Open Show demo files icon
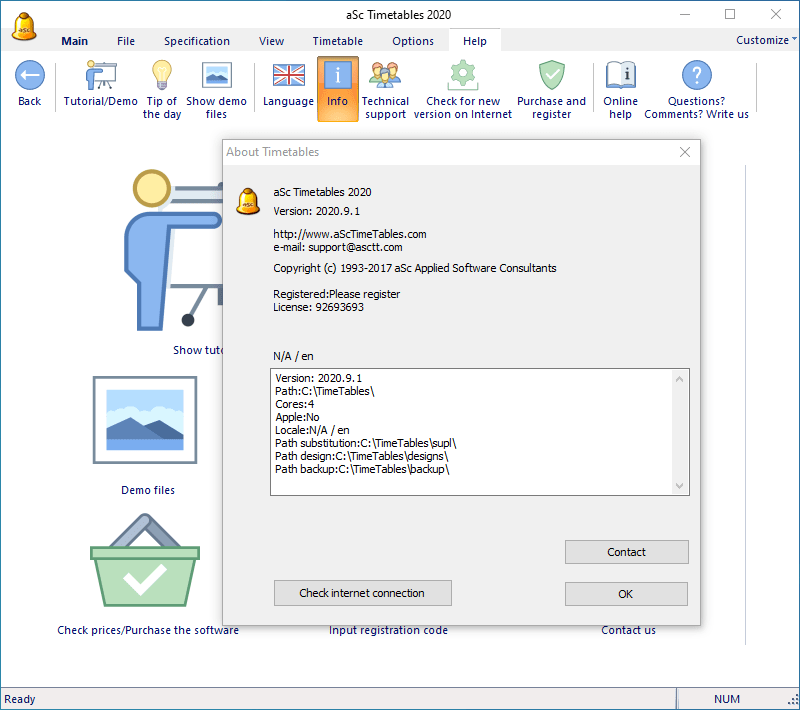 pyautogui.click(x=217, y=75)
